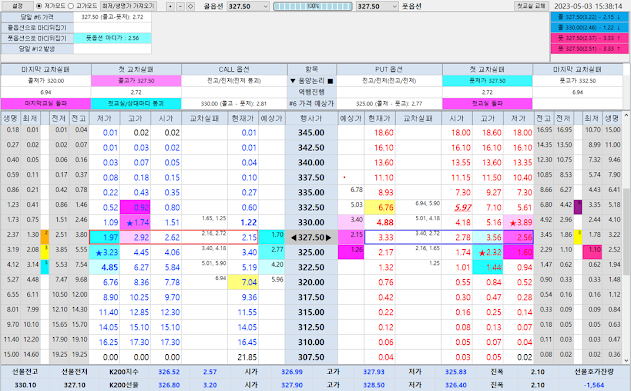
Task: Click the starred put high 2.32 cell
Action: 487,253
